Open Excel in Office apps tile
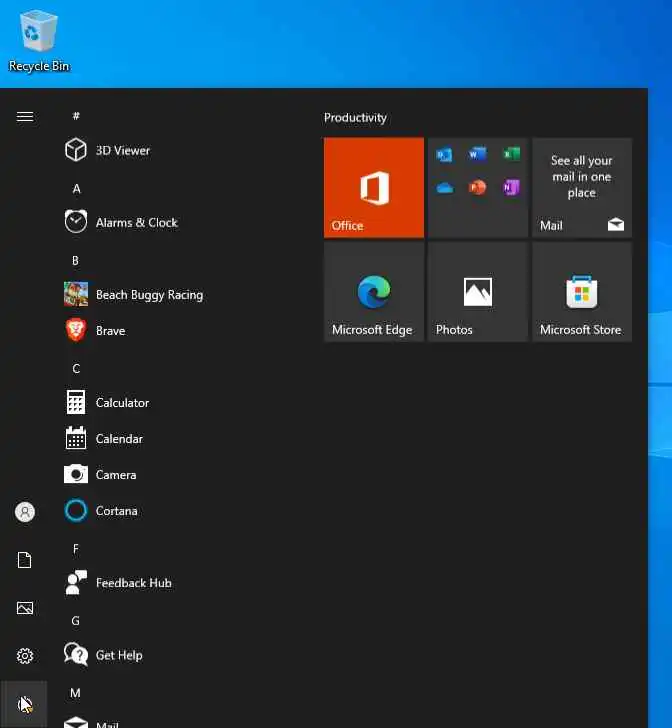 click(511, 154)
